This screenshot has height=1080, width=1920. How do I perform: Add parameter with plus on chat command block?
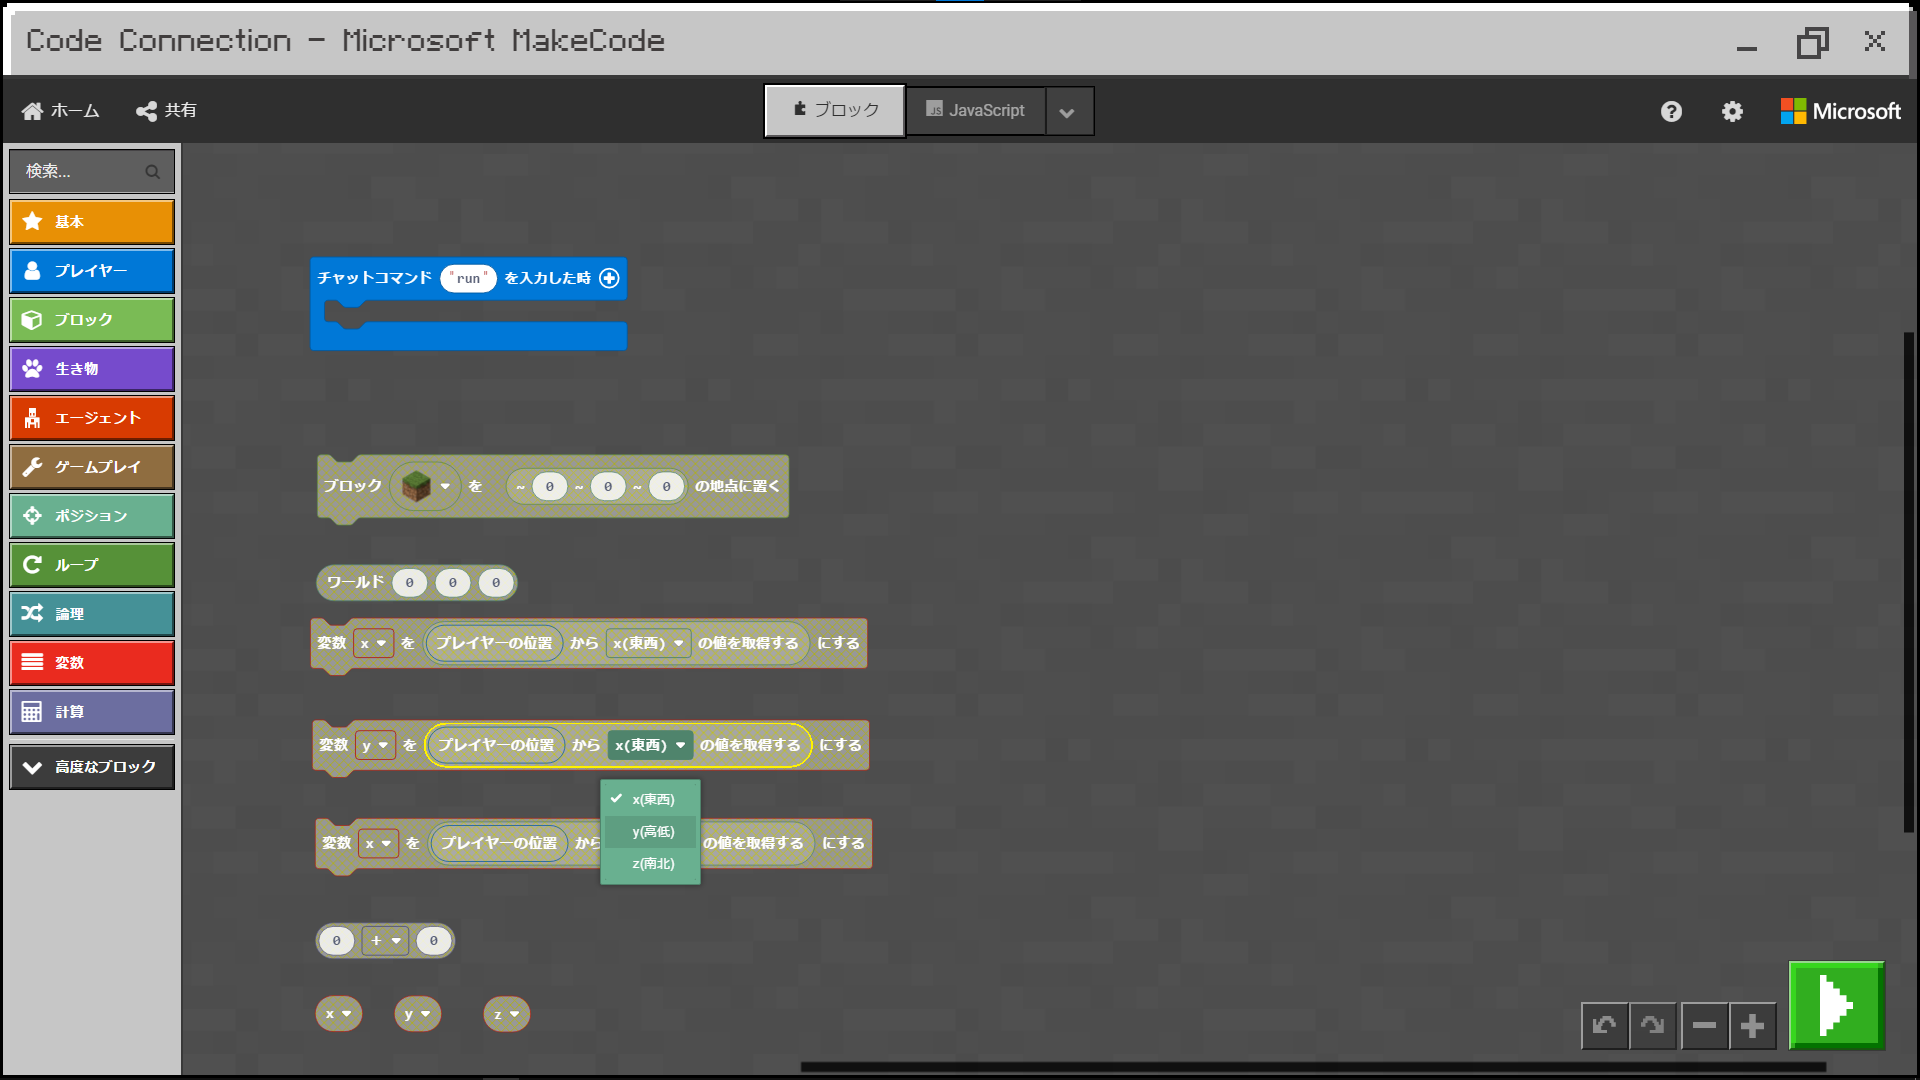609,278
